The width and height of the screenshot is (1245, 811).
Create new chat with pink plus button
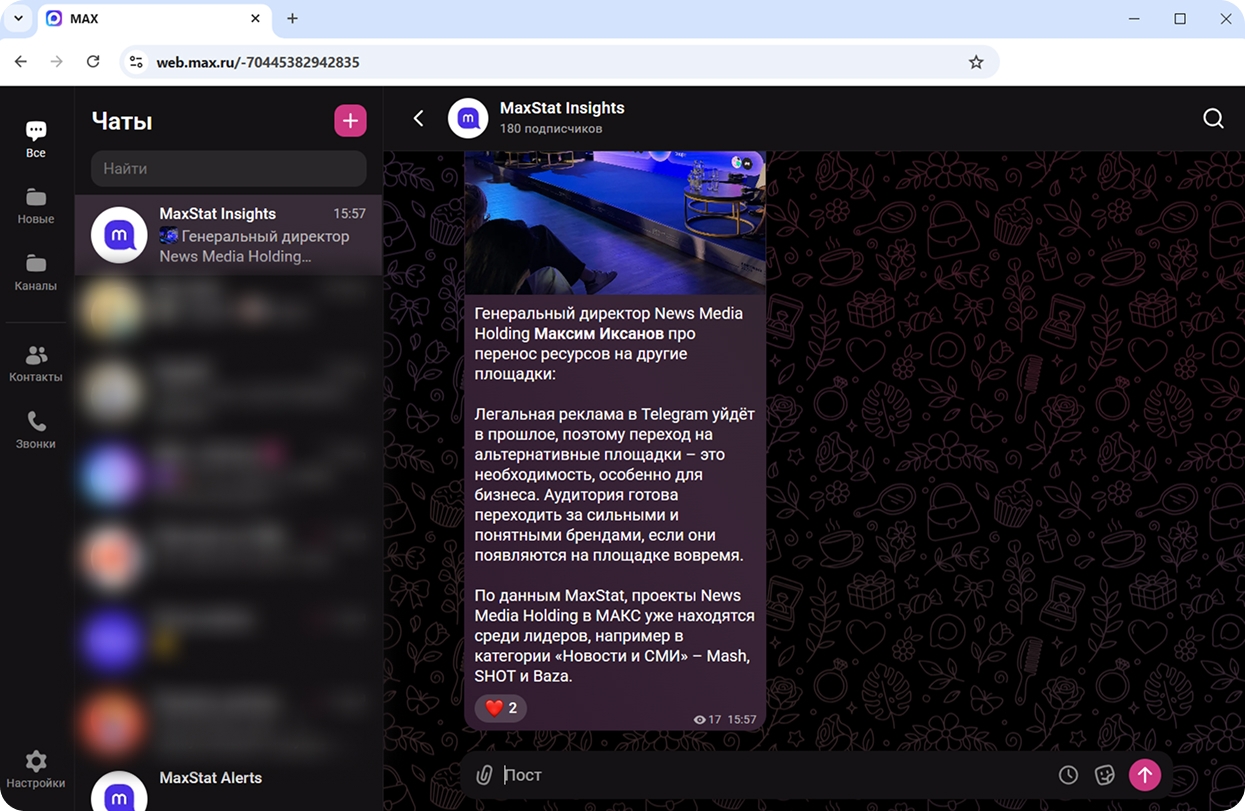(x=350, y=121)
